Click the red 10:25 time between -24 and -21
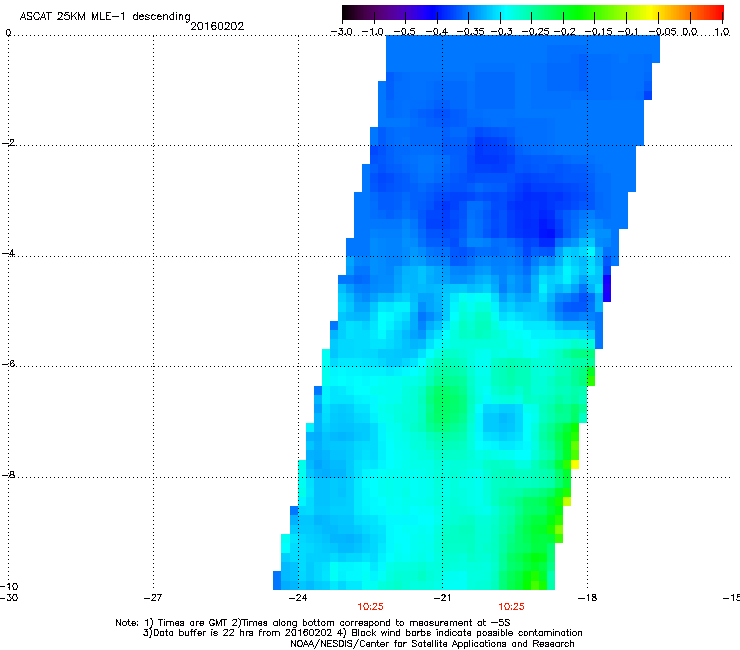The width and height of the screenshot is (740, 650). (370, 607)
